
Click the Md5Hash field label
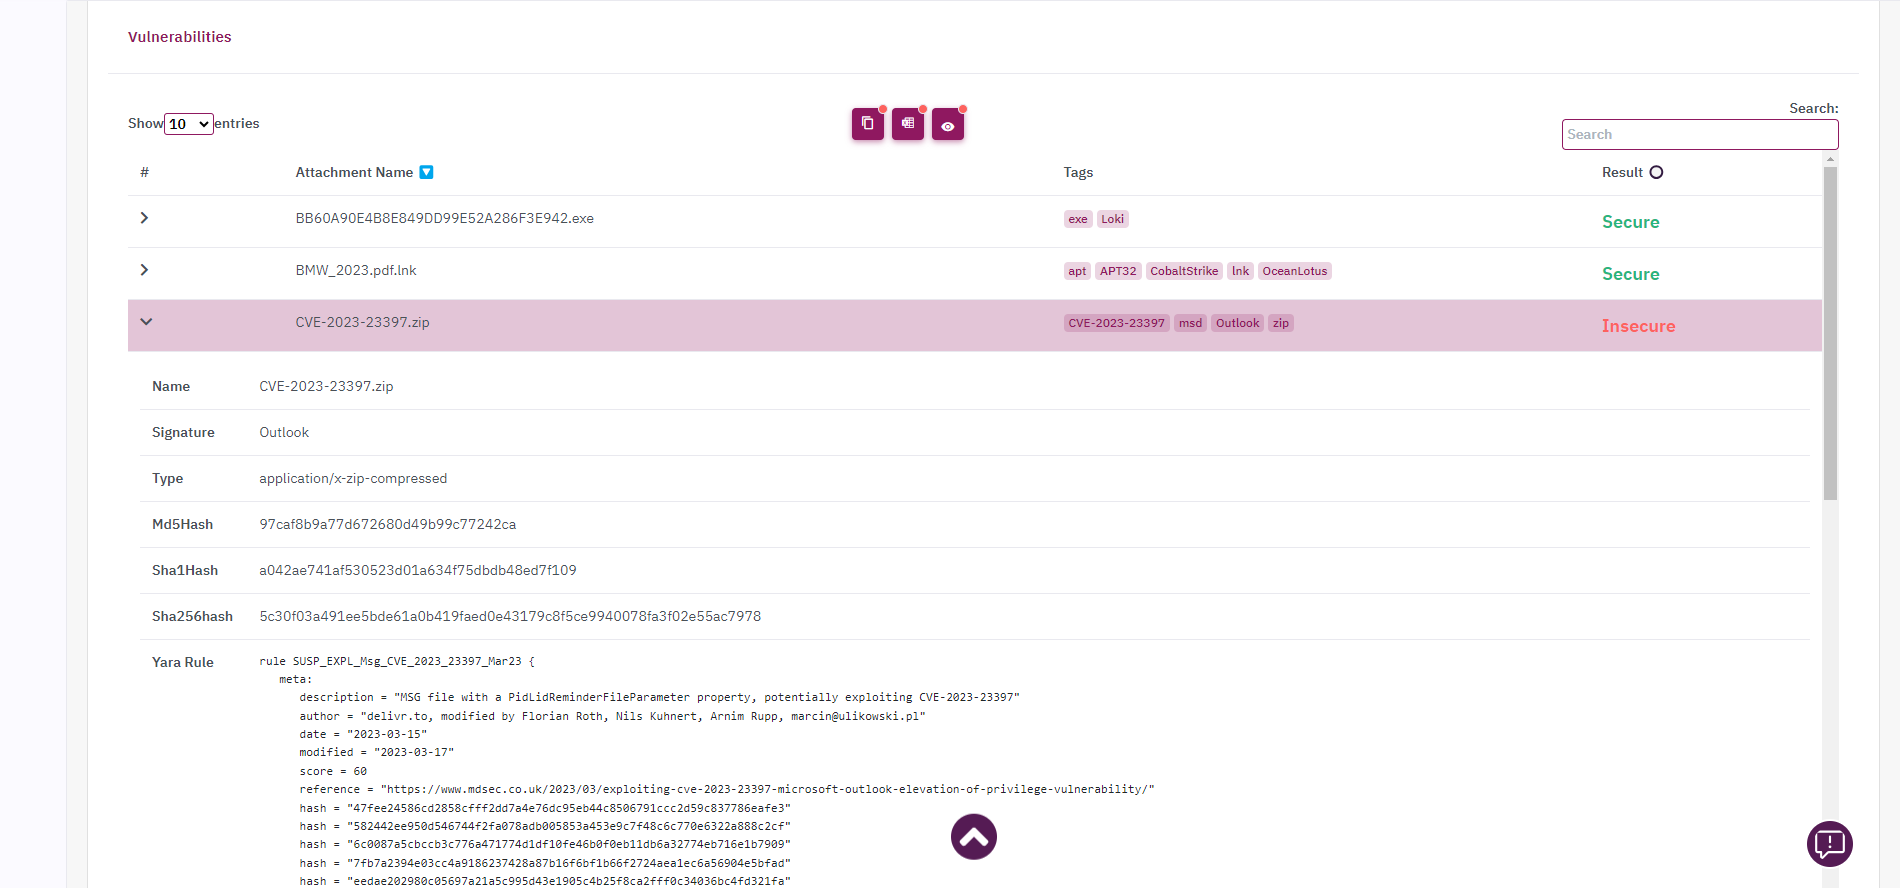coord(182,524)
